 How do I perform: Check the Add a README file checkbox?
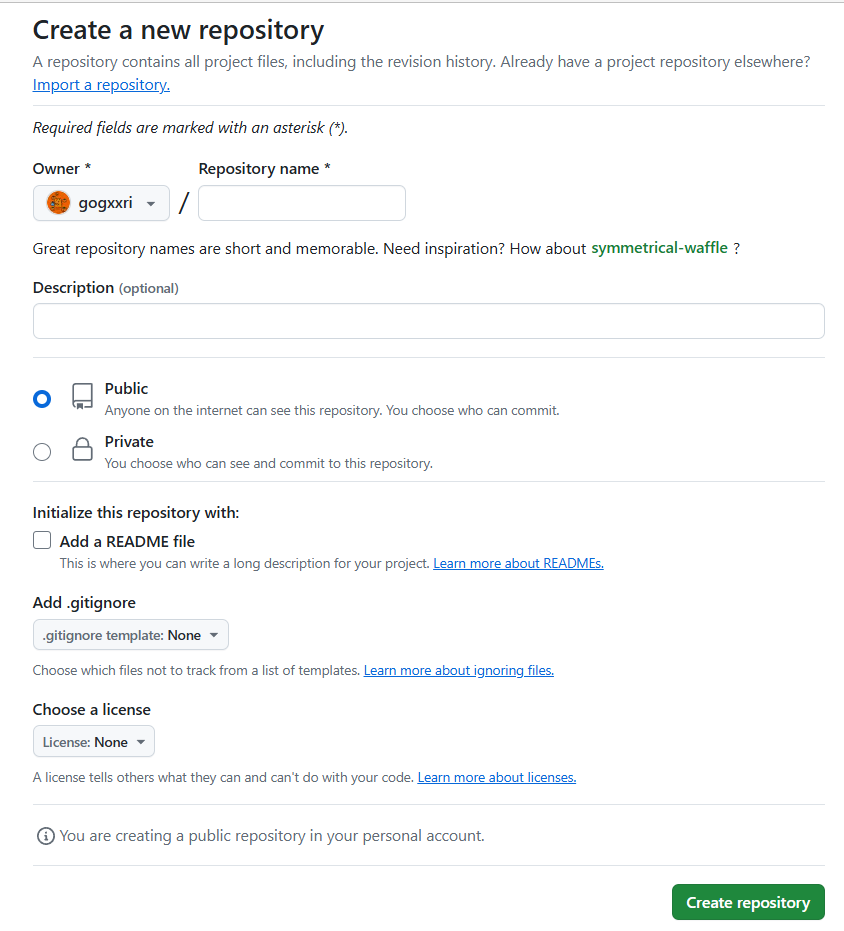point(42,540)
